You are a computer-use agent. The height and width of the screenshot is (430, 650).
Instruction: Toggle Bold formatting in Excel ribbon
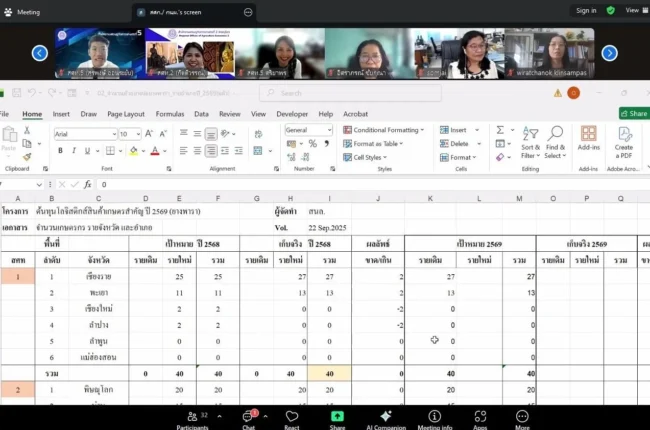coord(60,151)
